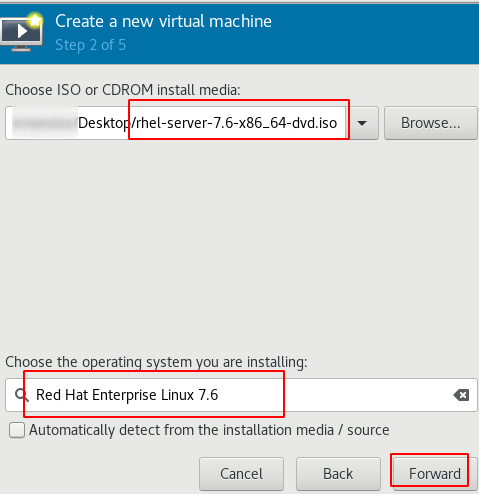The image size is (479, 494).
Task: Click the virtual machine monitor icon in header
Action: pos(22,32)
